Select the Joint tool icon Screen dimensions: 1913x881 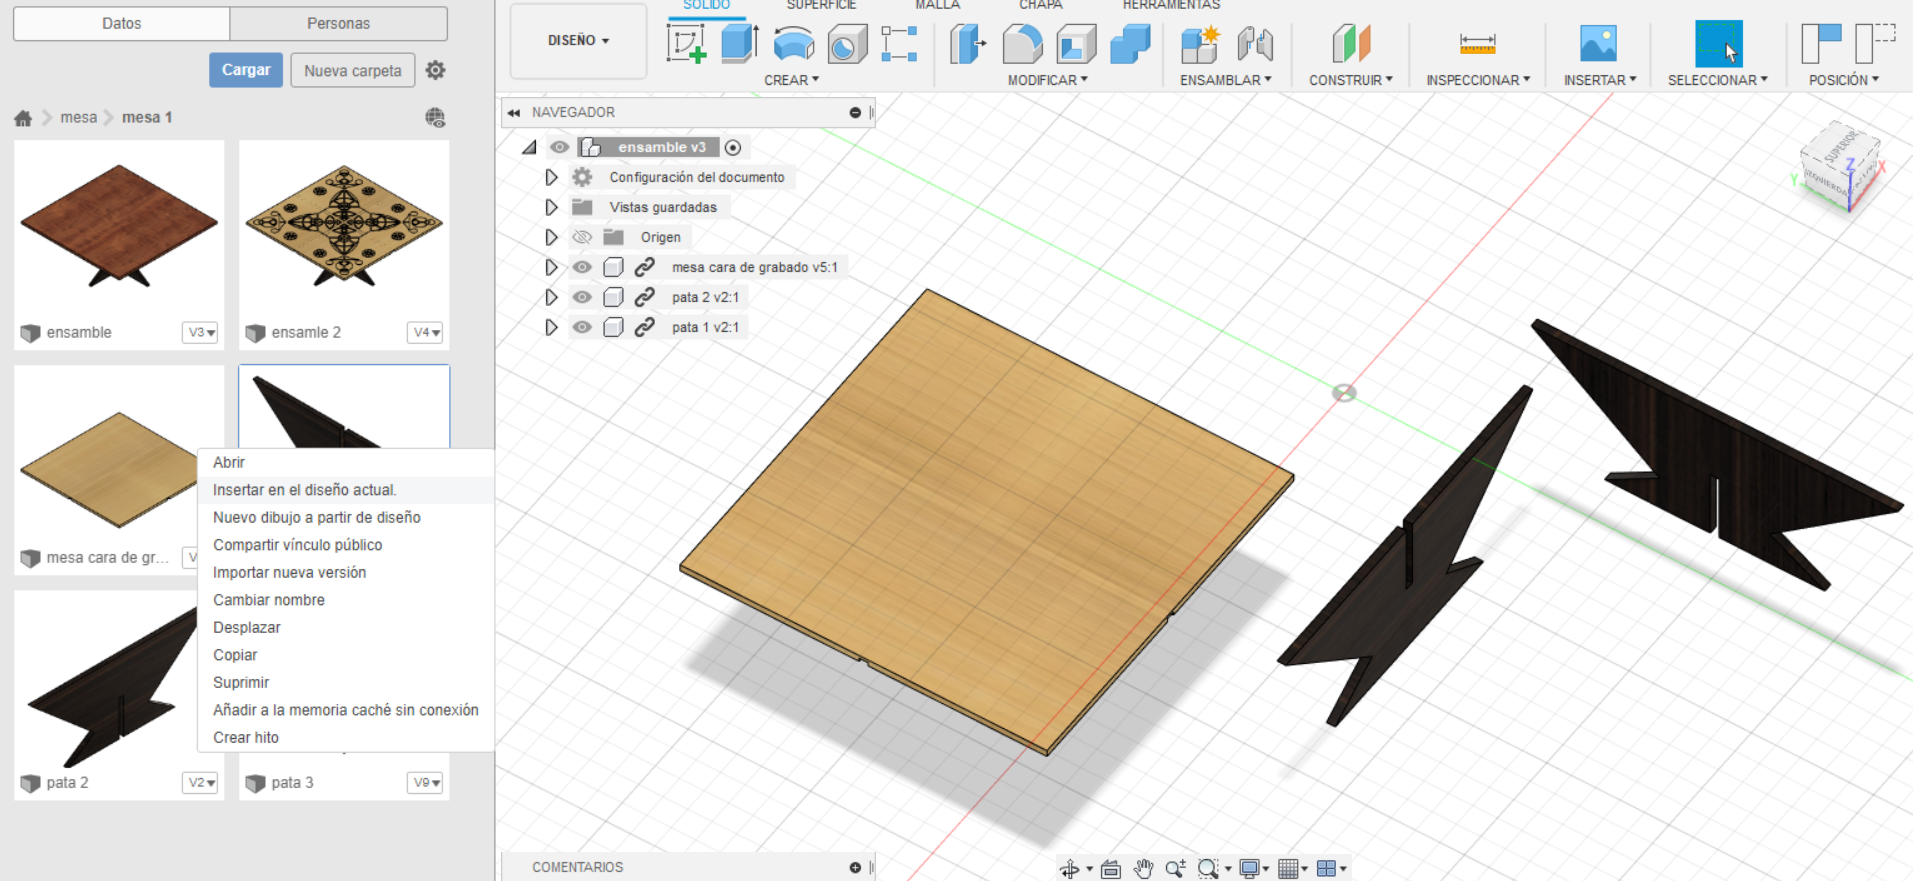[x=1254, y=44]
